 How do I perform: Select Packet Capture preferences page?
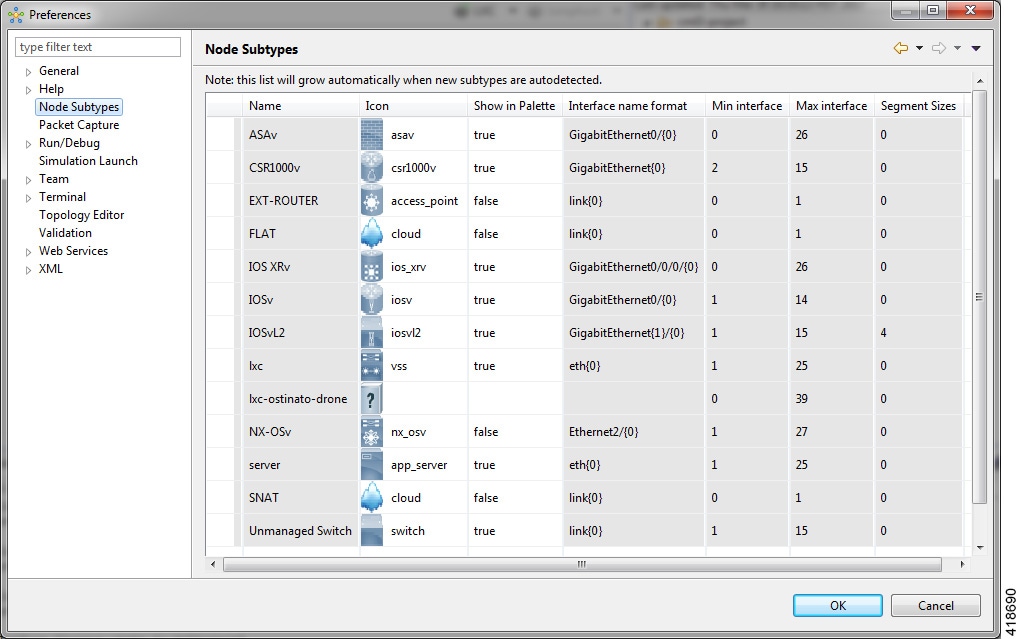pos(79,125)
